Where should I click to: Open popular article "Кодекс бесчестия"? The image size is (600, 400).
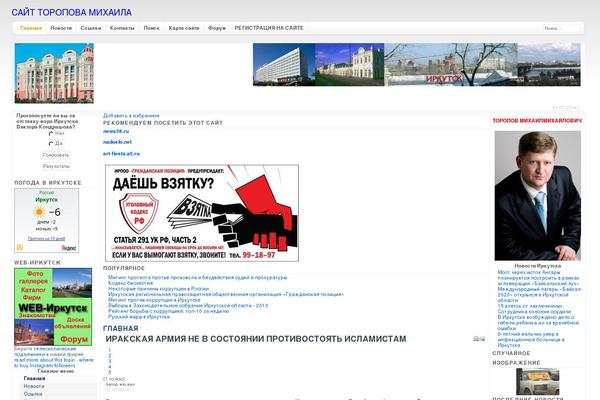(130, 283)
